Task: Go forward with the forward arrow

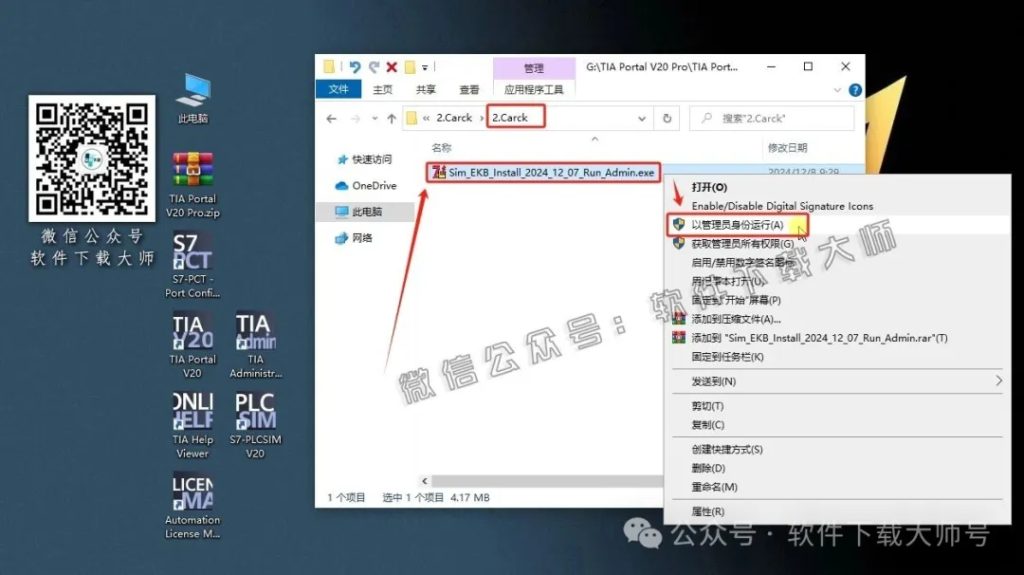Action: coord(355,118)
